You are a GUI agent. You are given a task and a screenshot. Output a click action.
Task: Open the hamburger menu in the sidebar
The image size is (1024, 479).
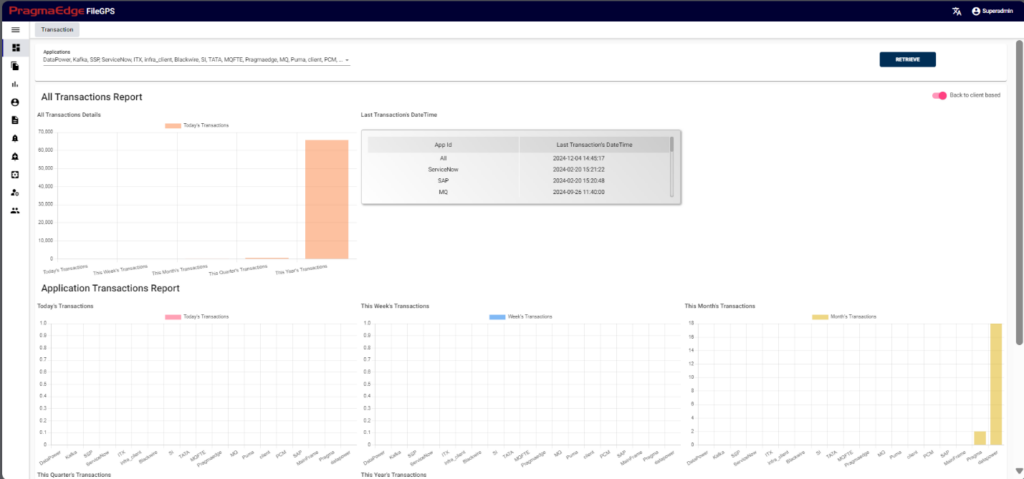point(15,30)
